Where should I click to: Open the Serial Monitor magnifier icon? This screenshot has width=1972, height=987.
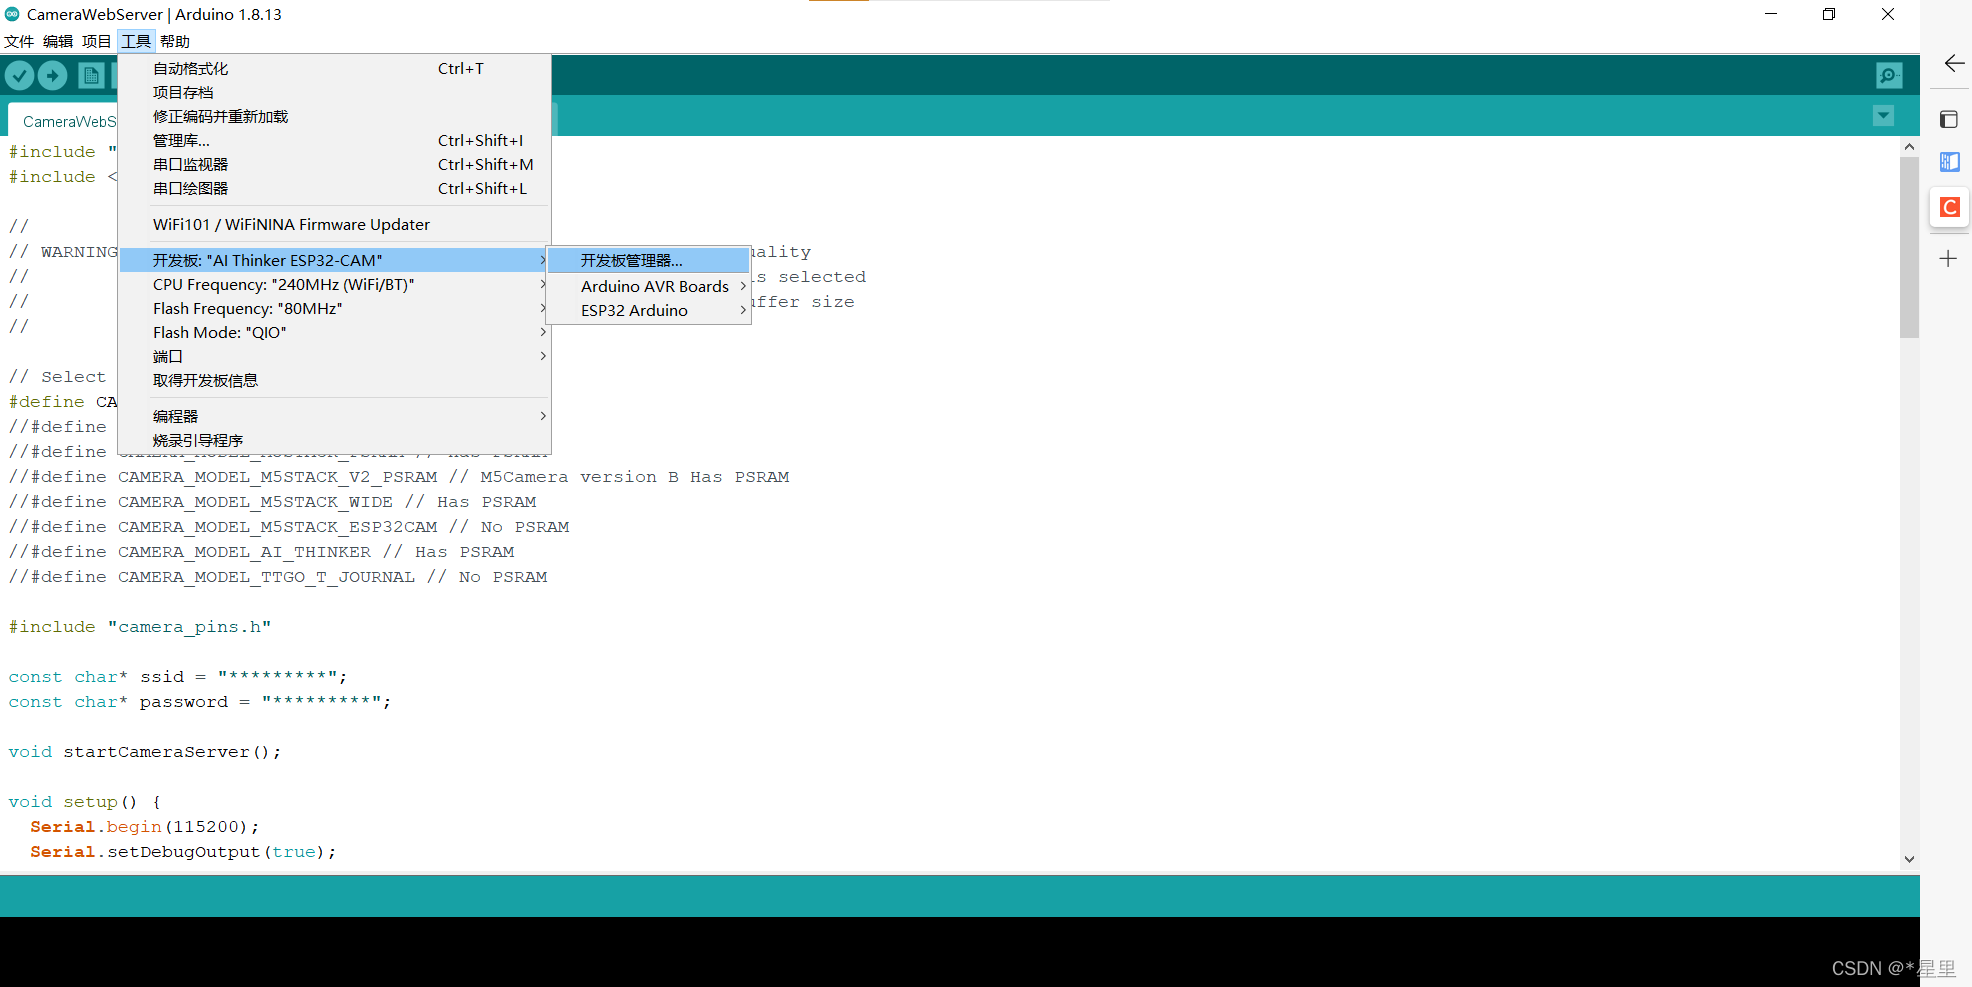coord(1889,75)
